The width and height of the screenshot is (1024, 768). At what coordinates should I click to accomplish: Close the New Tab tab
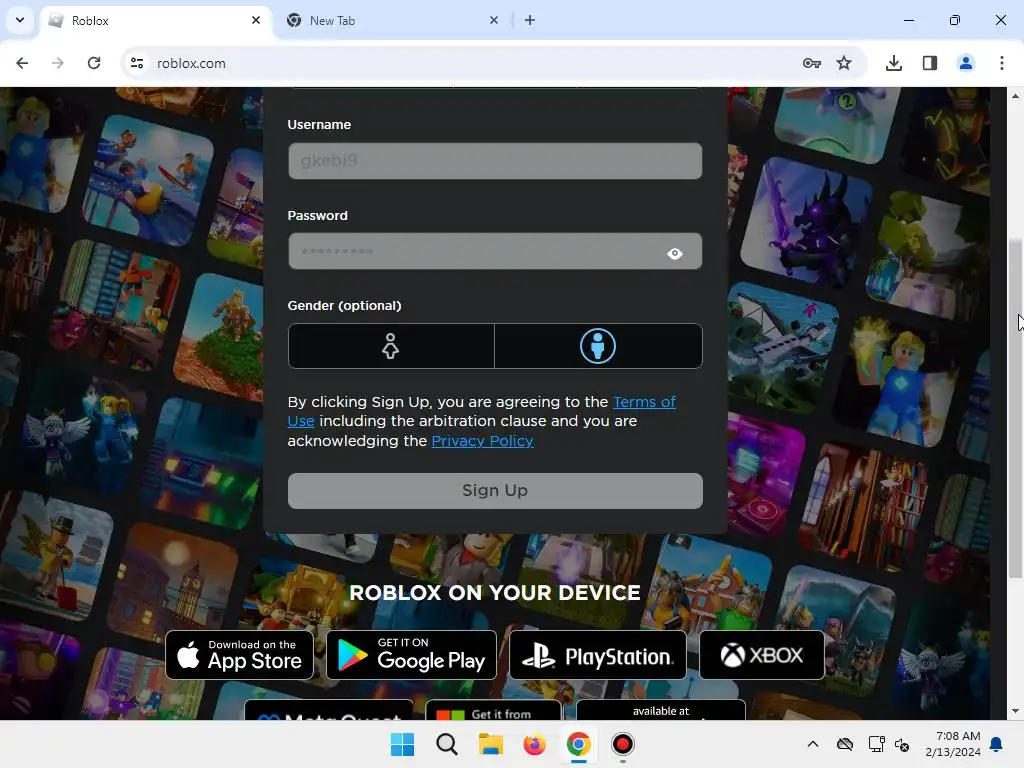coord(494,20)
